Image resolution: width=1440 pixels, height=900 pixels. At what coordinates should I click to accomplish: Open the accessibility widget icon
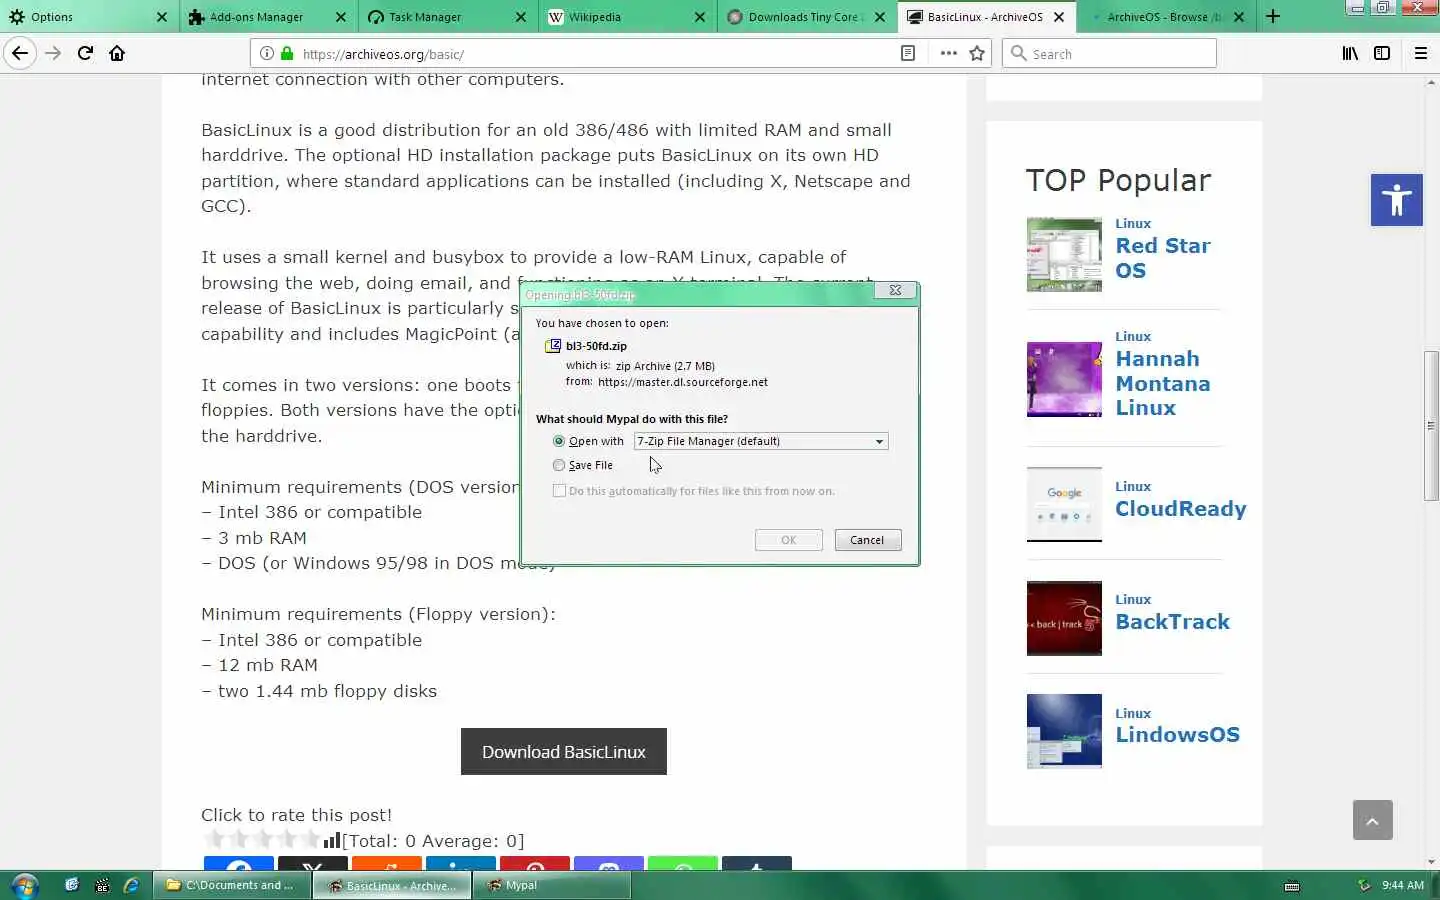1397,200
